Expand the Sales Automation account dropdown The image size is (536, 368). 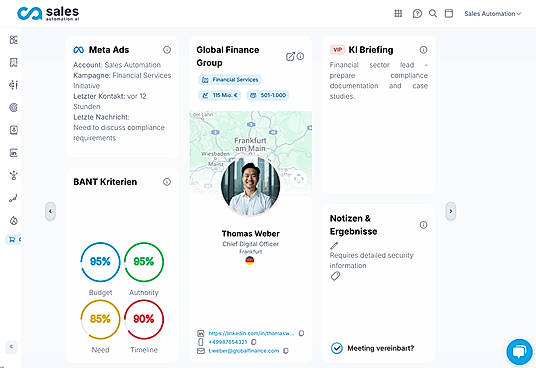(492, 14)
